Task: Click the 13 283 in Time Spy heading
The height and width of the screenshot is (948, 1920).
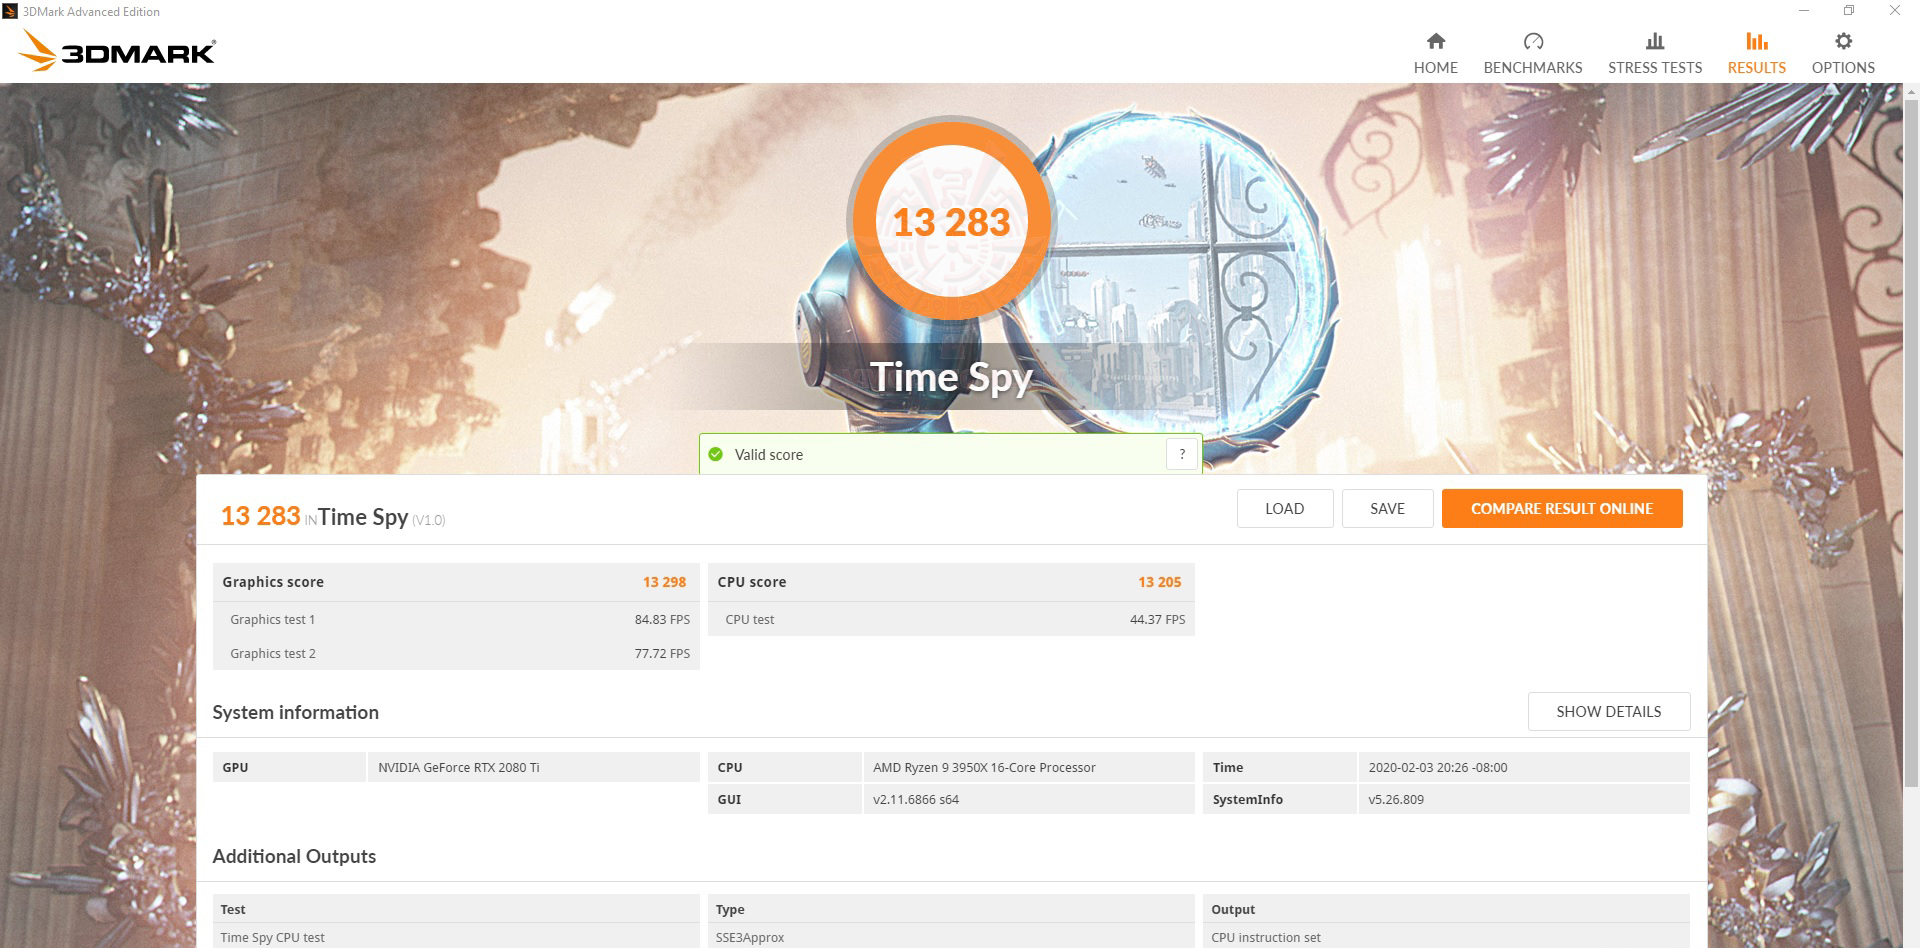Action: pyautogui.click(x=333, y=516)
